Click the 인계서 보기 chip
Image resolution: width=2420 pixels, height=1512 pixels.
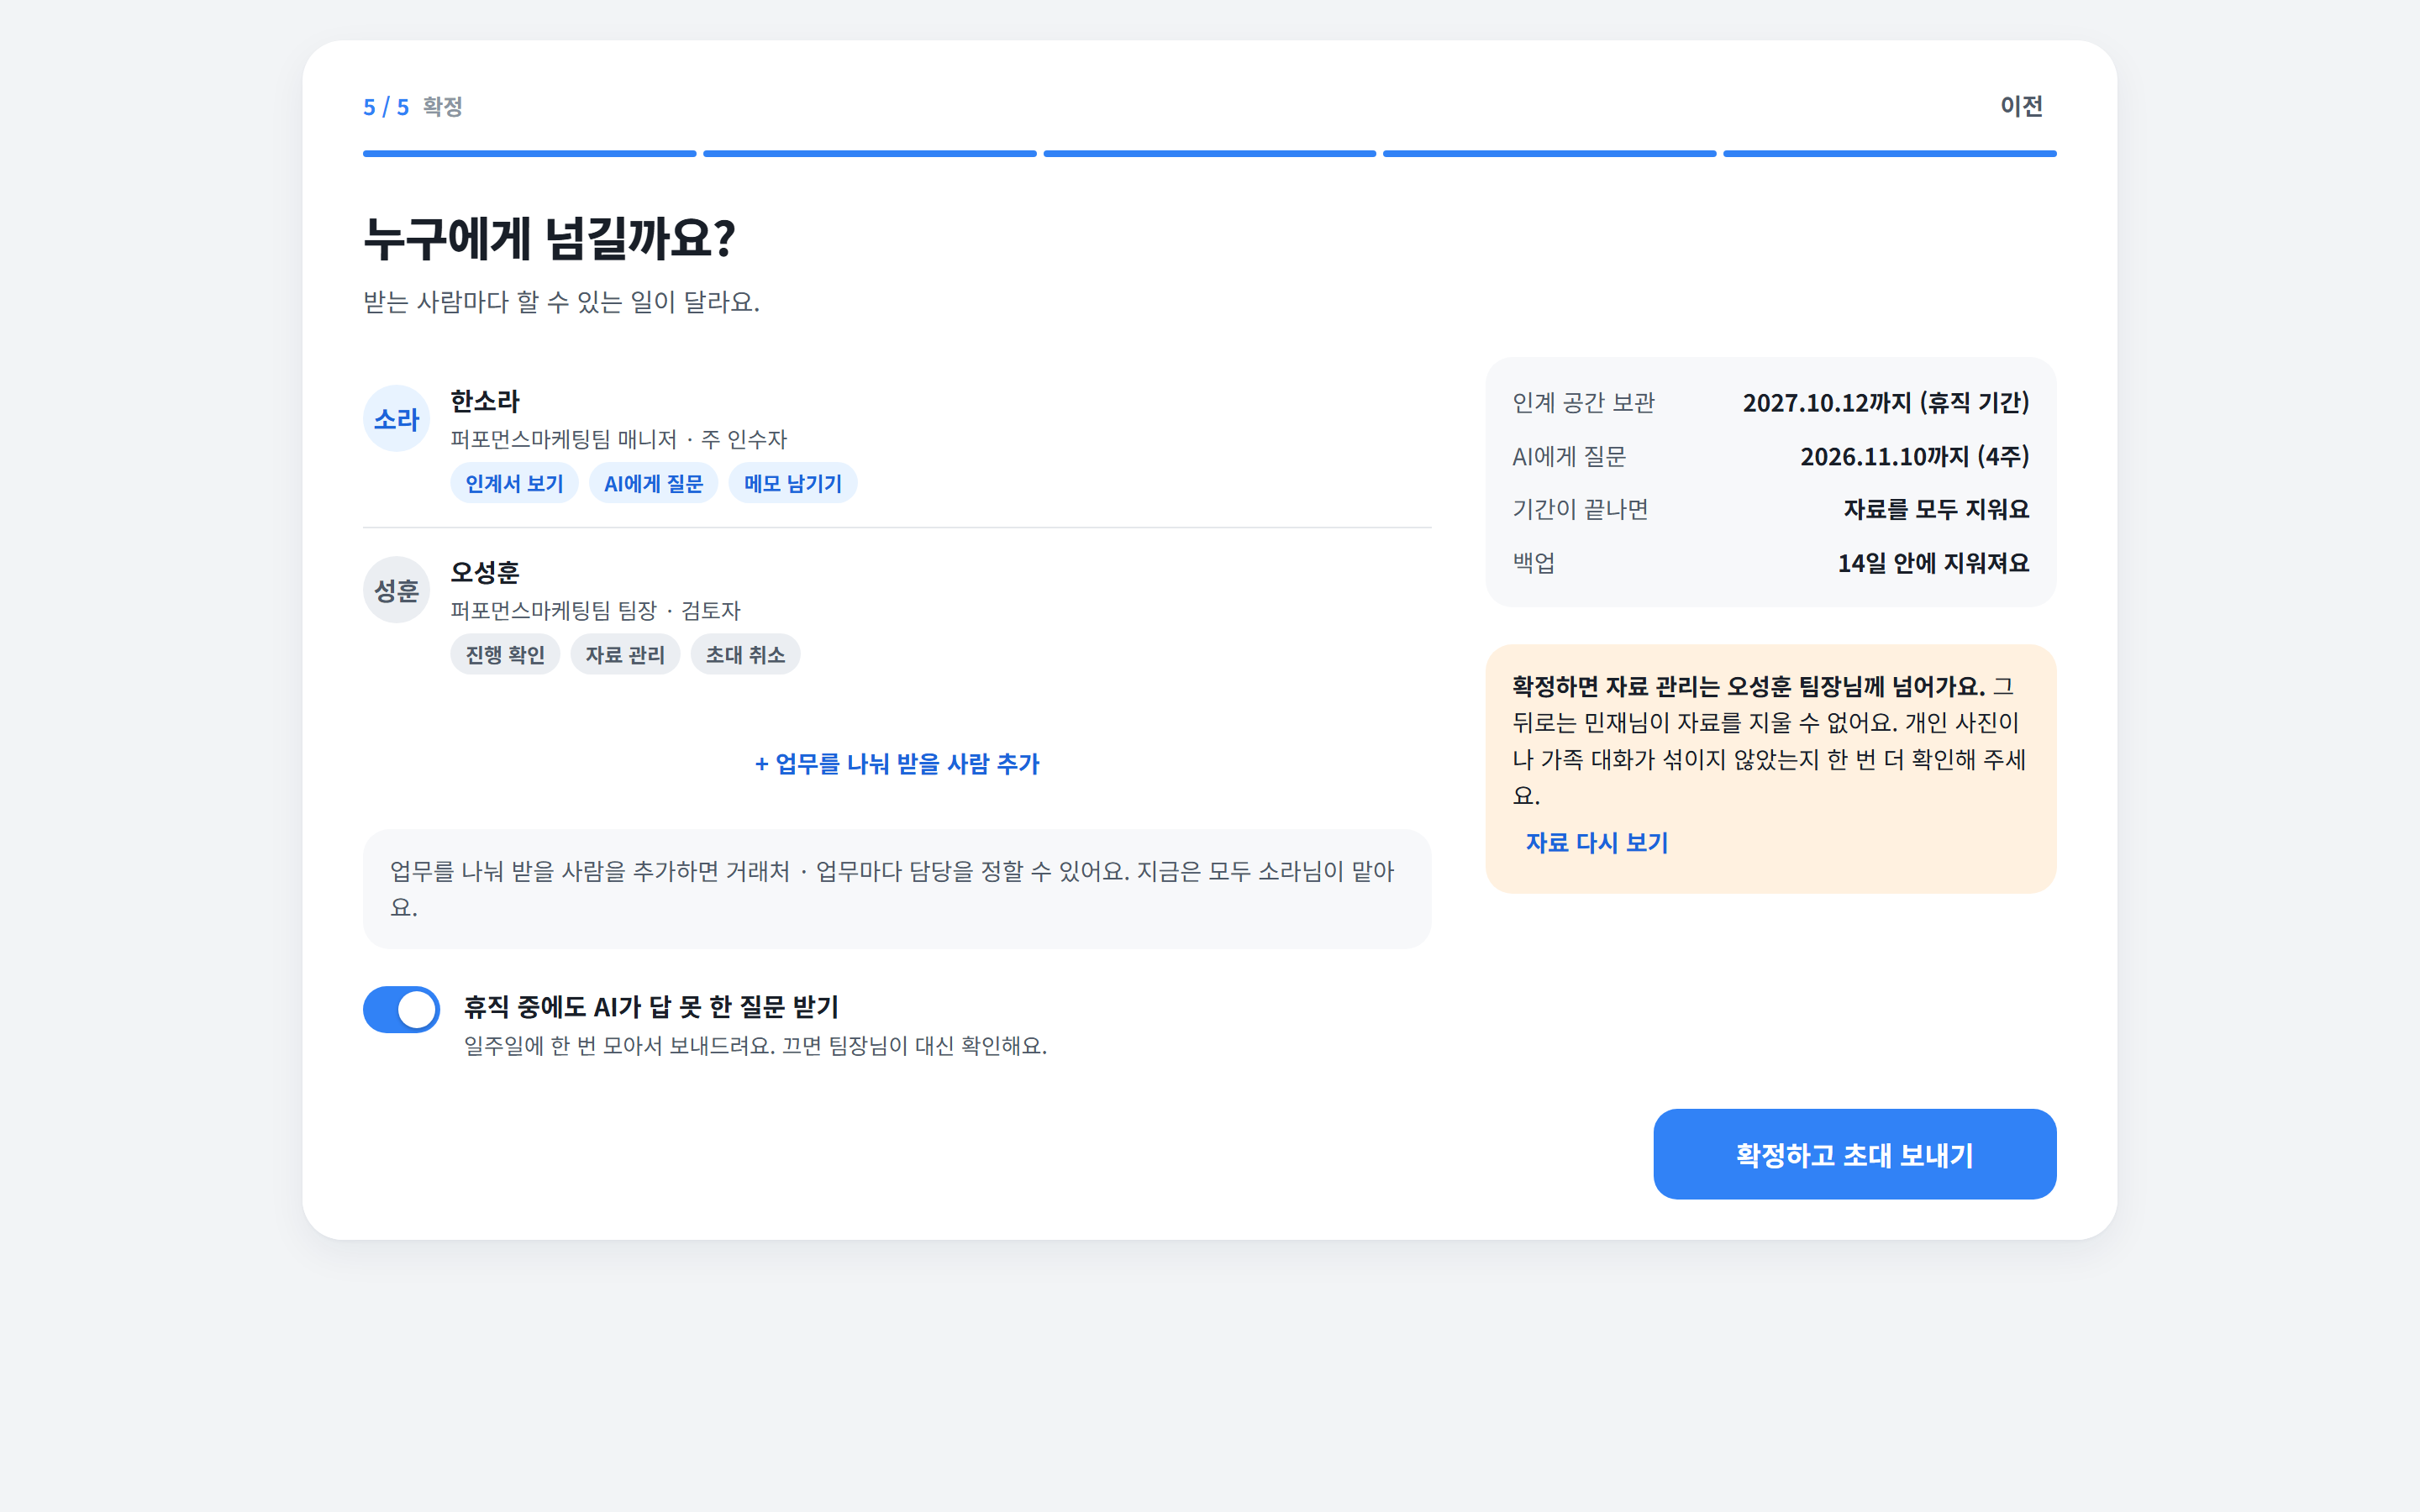514,483
